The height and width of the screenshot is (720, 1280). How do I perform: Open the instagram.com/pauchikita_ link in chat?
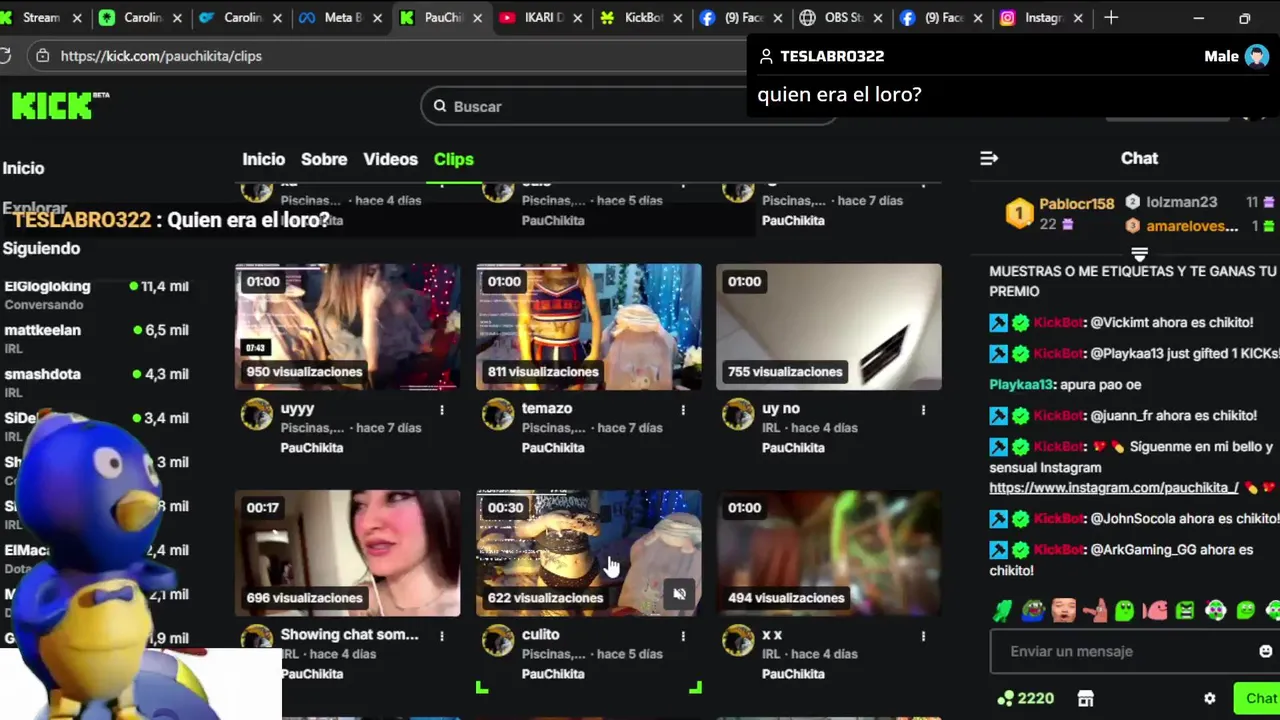[1114, 488]
